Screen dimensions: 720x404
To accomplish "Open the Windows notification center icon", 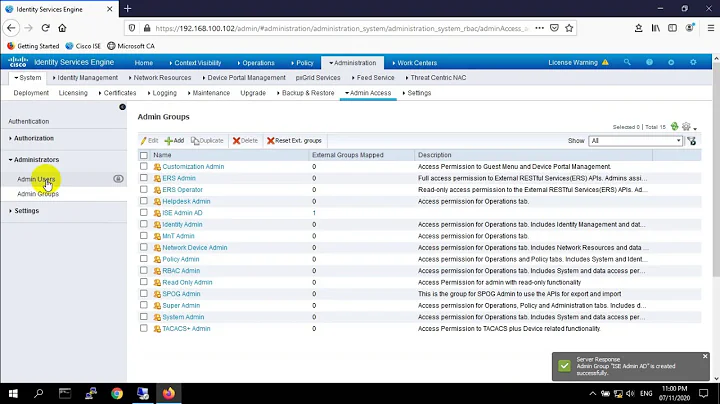I will (x=703, y=393).
